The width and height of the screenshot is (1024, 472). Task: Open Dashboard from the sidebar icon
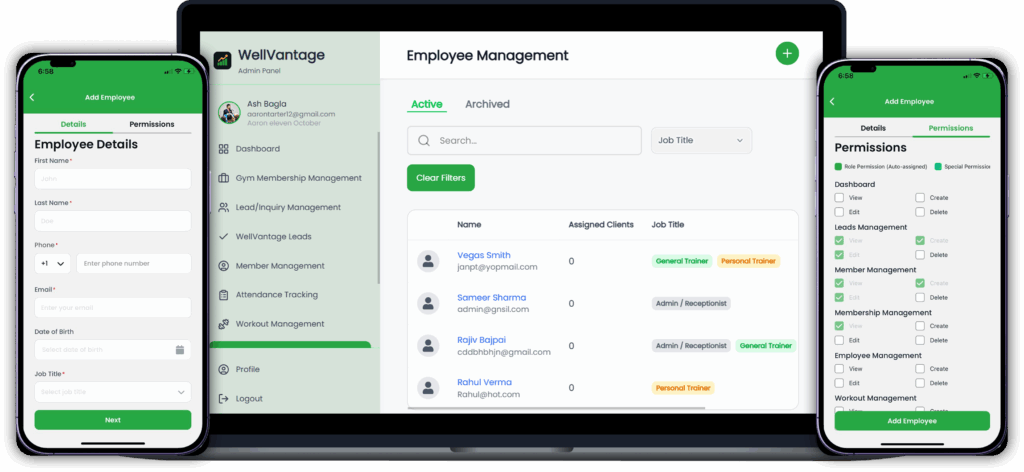(x=223, y=149)
